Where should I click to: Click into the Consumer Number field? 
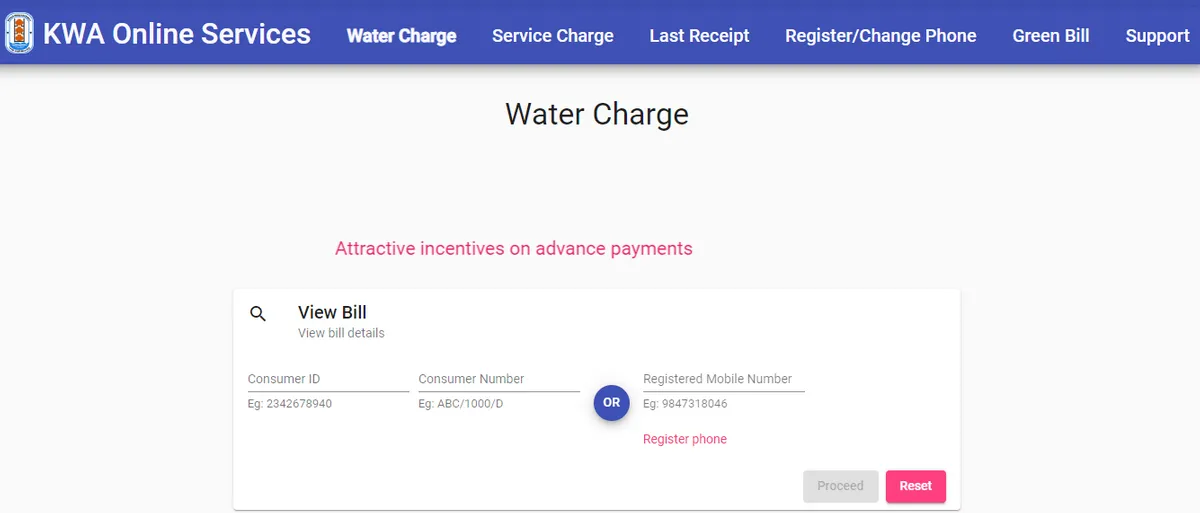click(499, 380)
